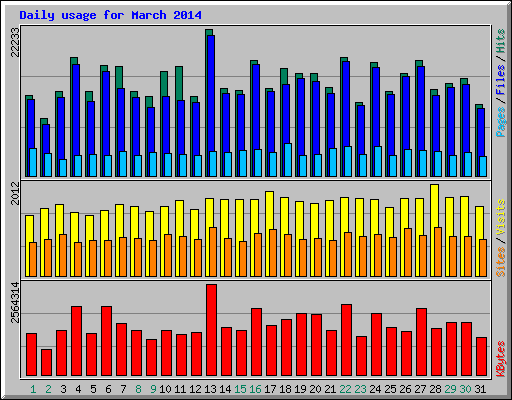Select the tallest blue Files bar for day 13
Image resolution: width=512 pixels, height=400 pixels.
211,93
